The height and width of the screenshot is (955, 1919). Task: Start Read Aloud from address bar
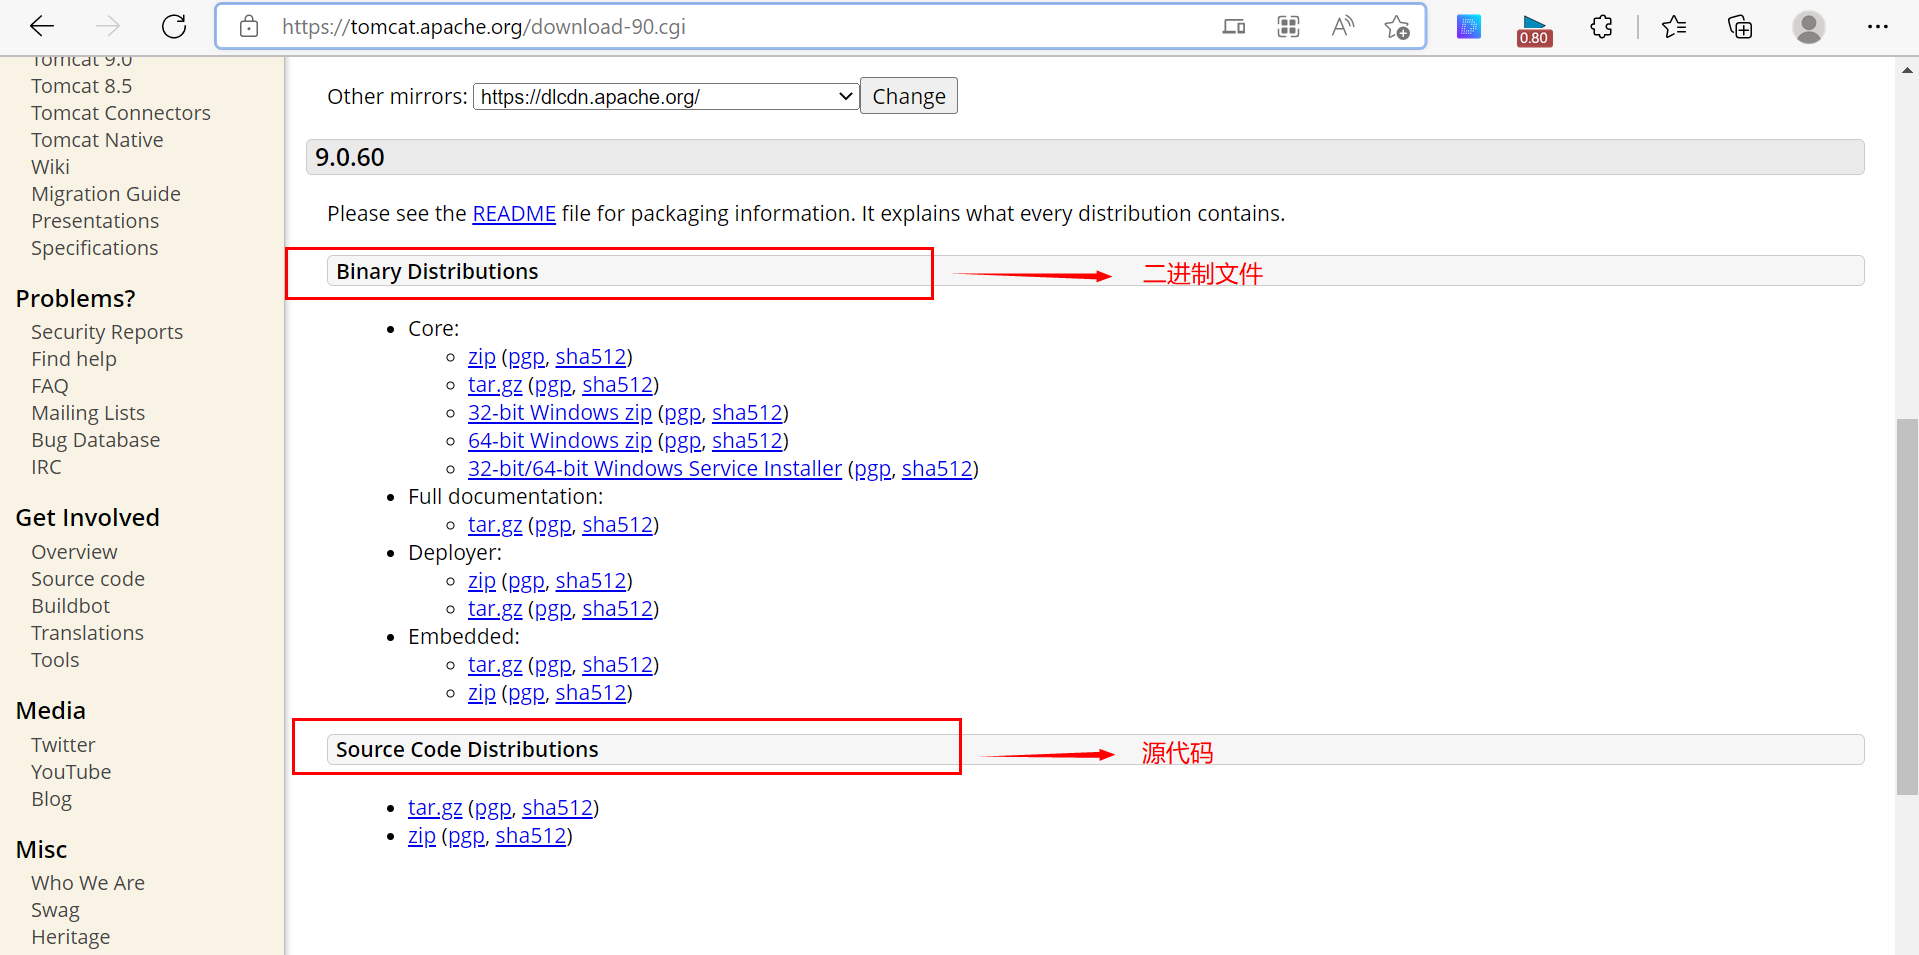1342,27
